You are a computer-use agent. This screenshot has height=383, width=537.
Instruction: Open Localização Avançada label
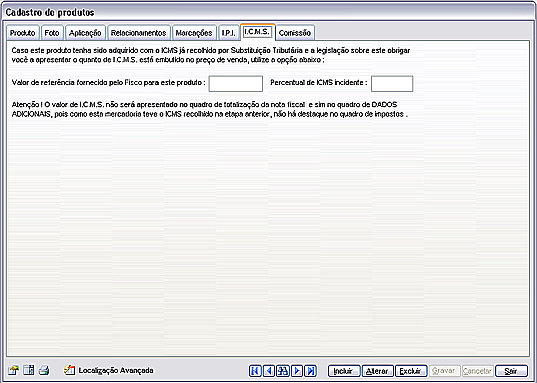click(116, 370)
